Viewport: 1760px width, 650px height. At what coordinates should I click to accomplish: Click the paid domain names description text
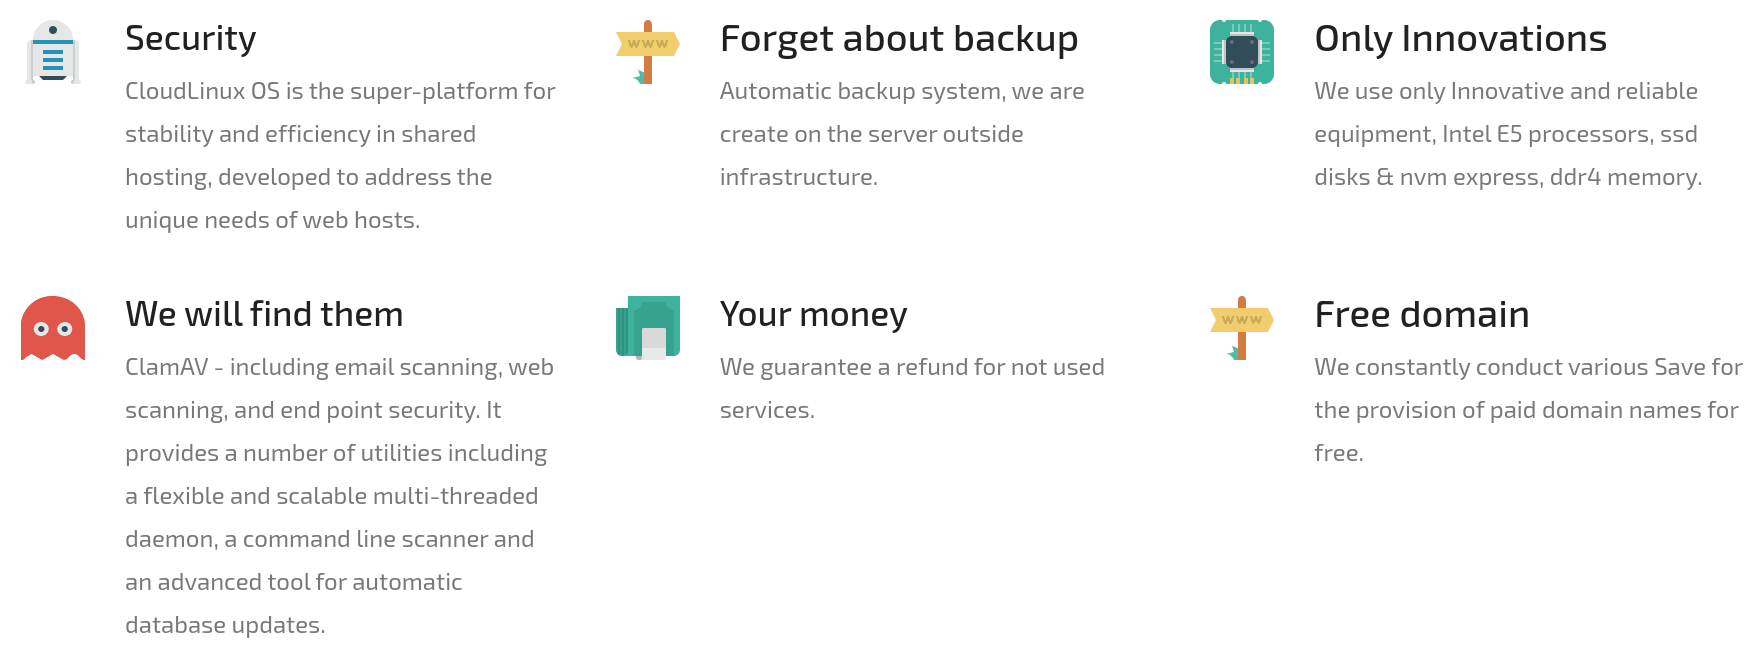(1528, 410)
